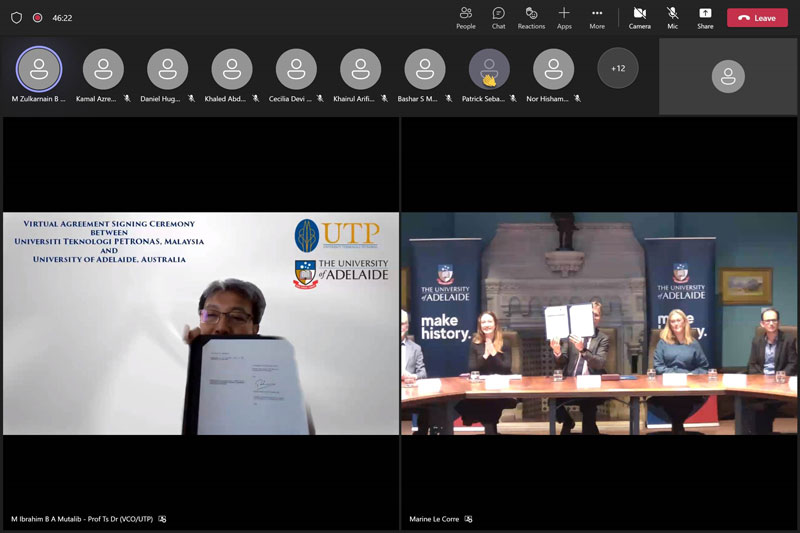Turn on the Camera
800x533 pixels.
click(x=639, y=18)
